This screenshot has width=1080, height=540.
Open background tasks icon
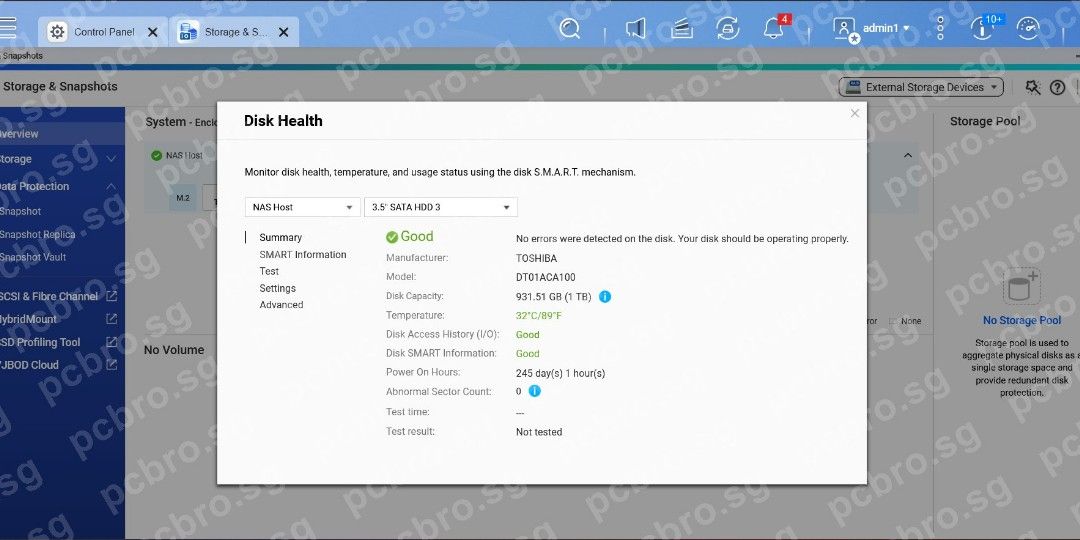[682, 28]
